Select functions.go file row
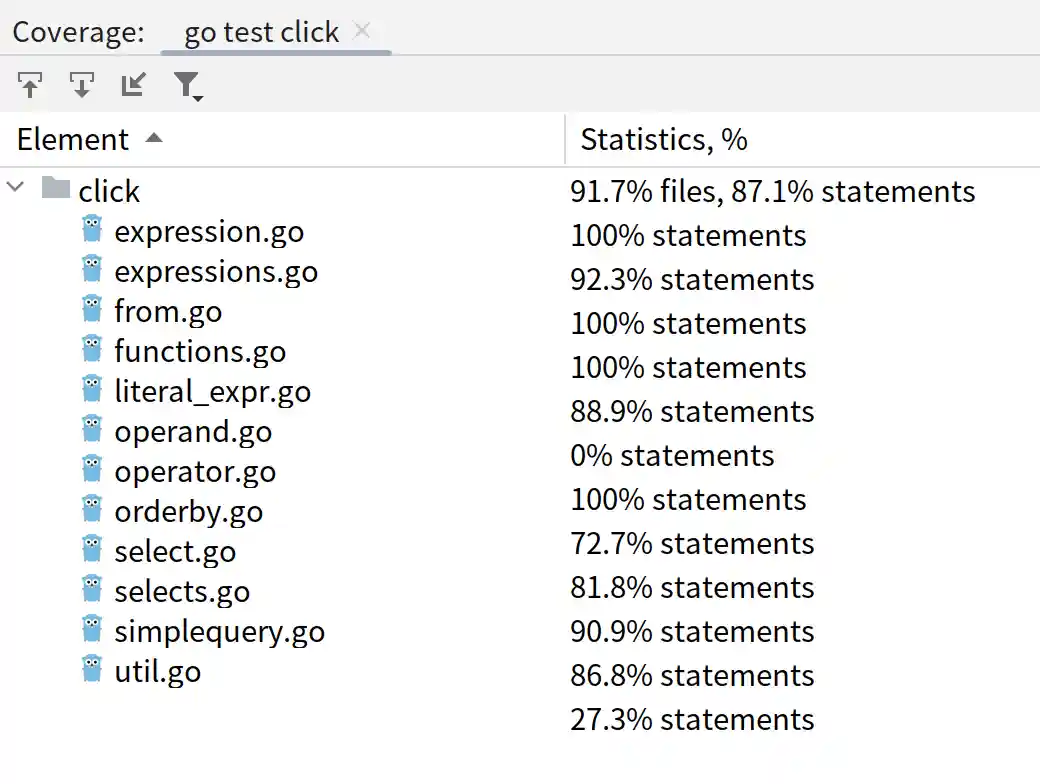Screen dimensions: 1040x784 point(200,351)
